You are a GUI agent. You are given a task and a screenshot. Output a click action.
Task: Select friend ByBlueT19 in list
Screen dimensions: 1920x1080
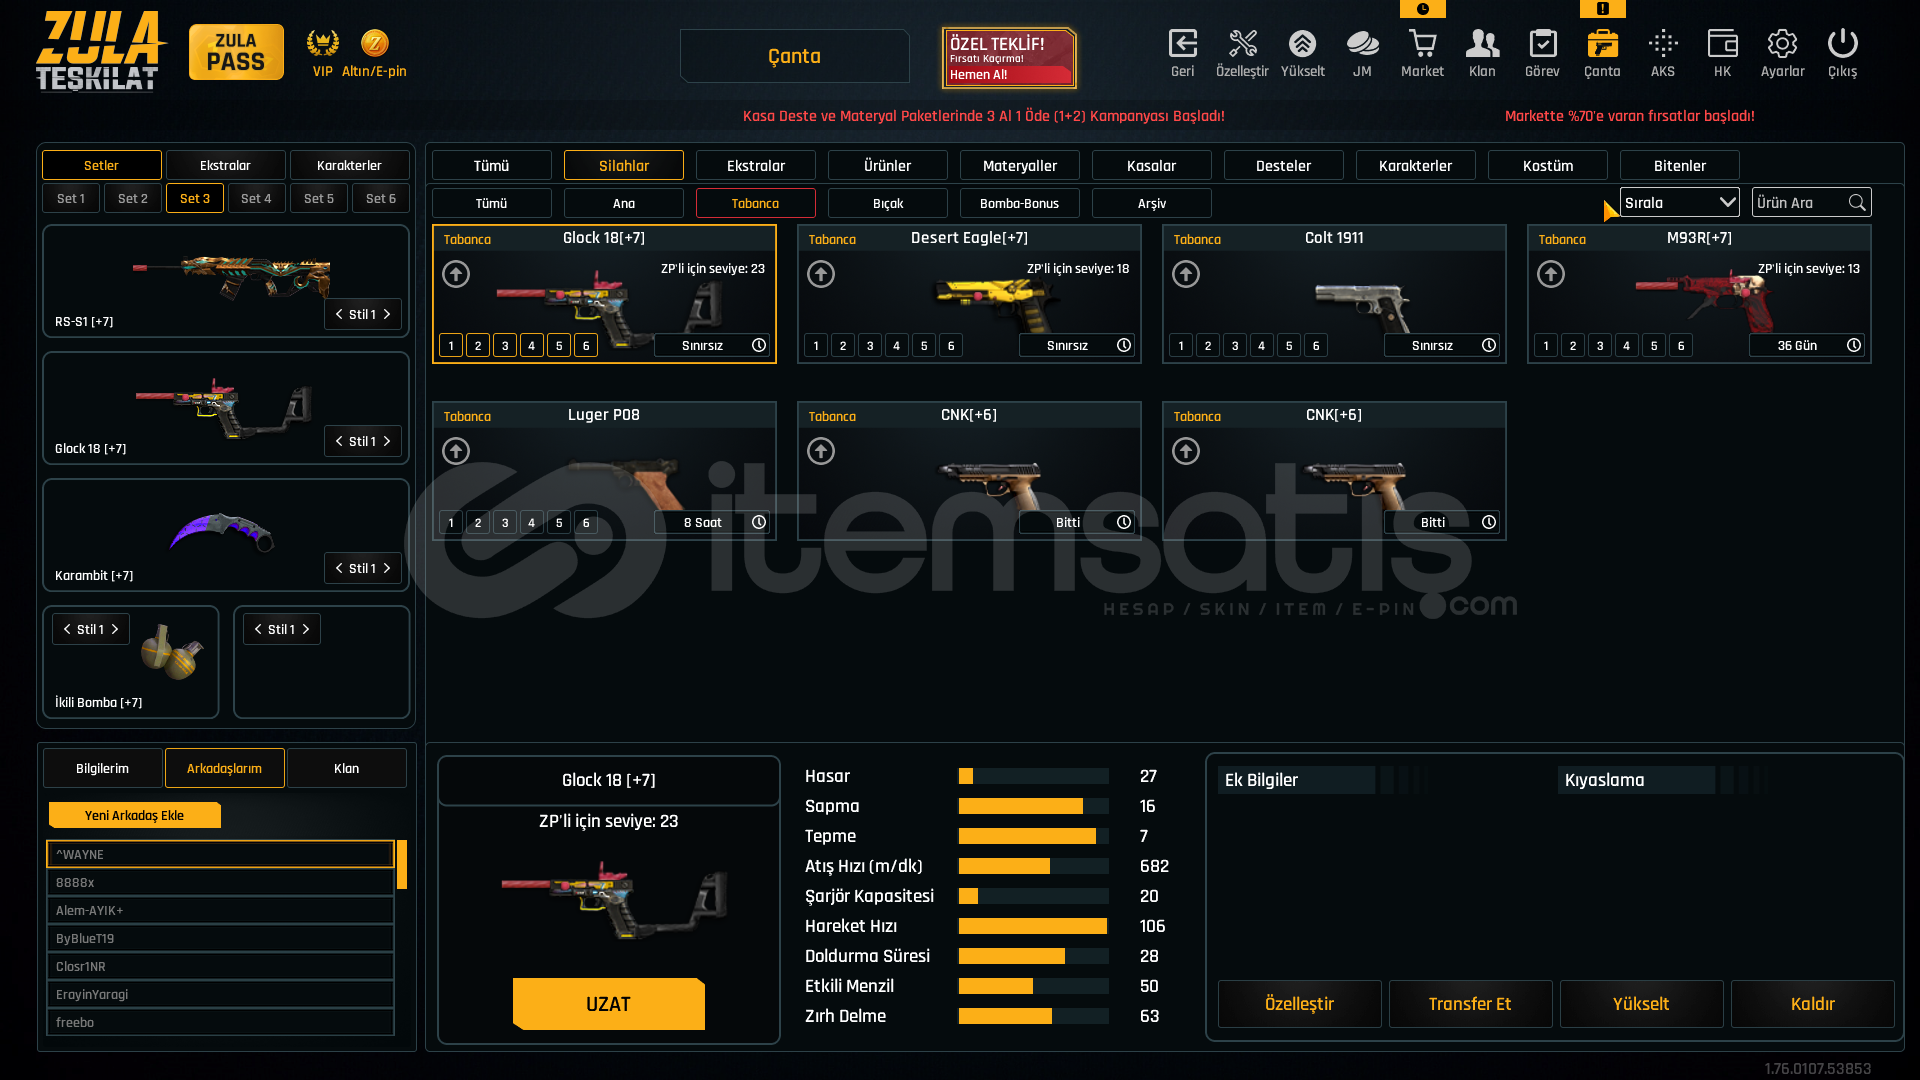pyautogui.click(x=220, y=938)
